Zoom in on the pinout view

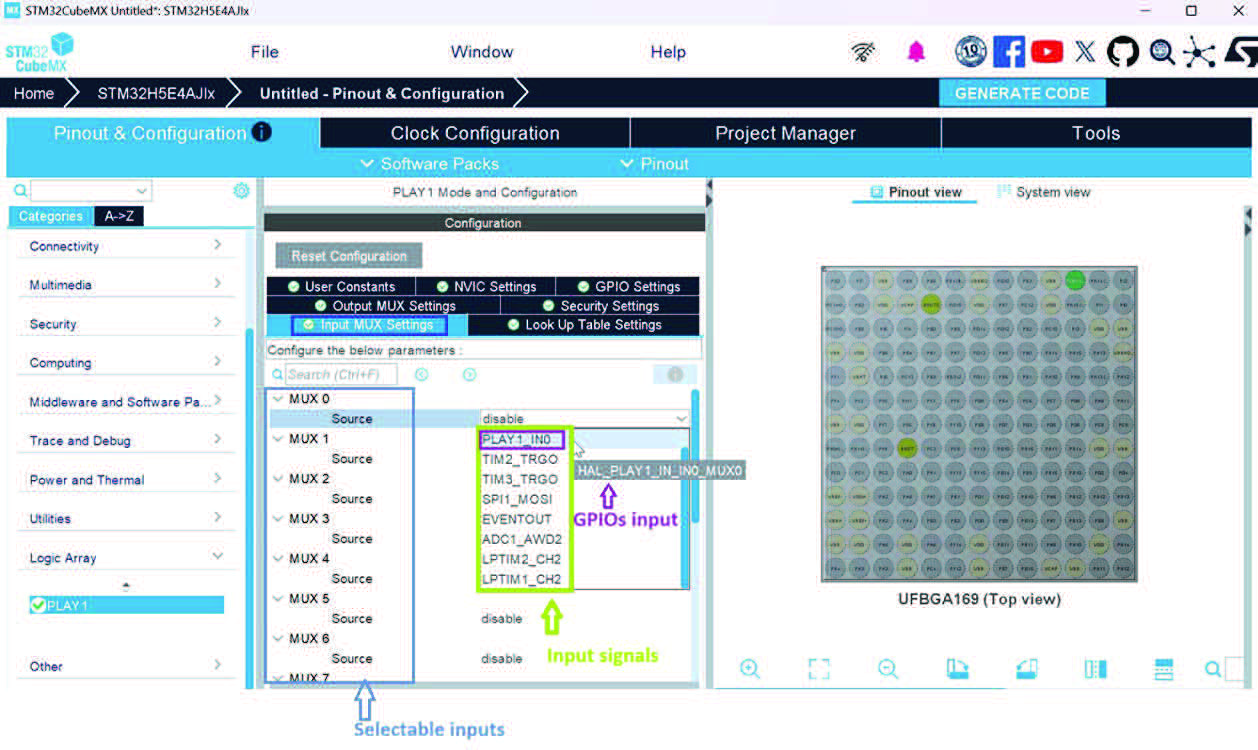click(x=750, y=669)
